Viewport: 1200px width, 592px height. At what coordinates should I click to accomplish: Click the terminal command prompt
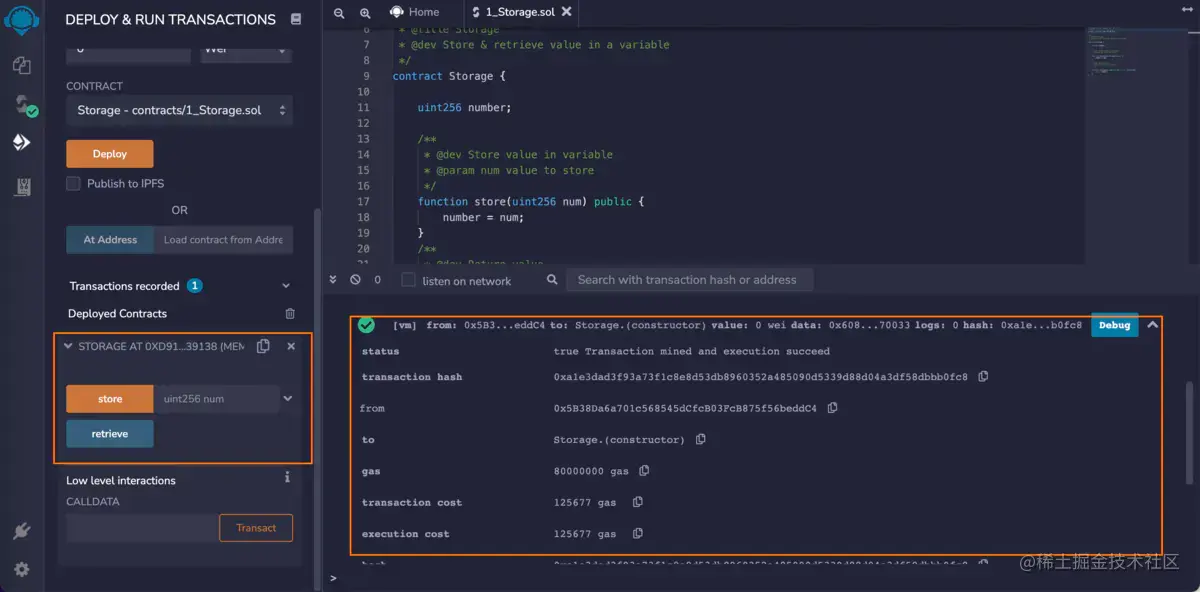(334, 577)
